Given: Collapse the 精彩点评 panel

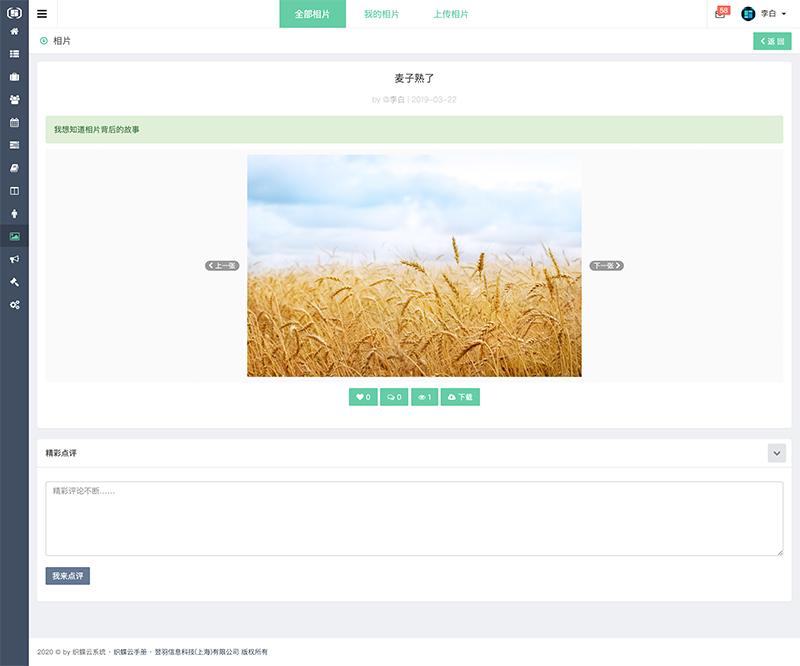Looking at the screenshot, I should pos(777,453).
